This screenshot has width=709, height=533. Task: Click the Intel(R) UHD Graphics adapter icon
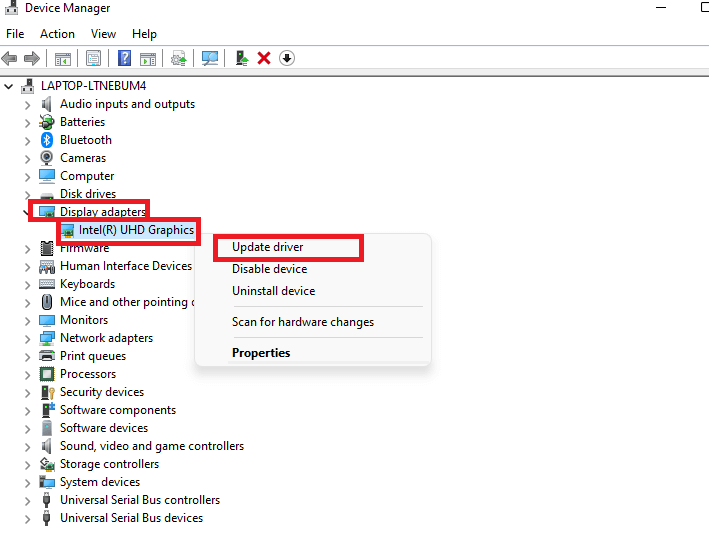[x=67, y=230]
